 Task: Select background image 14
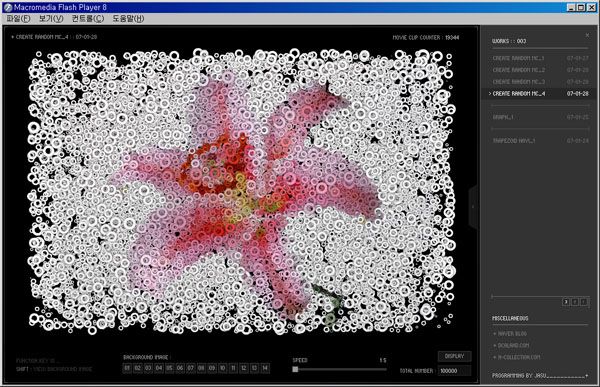[x=265, y=368]
